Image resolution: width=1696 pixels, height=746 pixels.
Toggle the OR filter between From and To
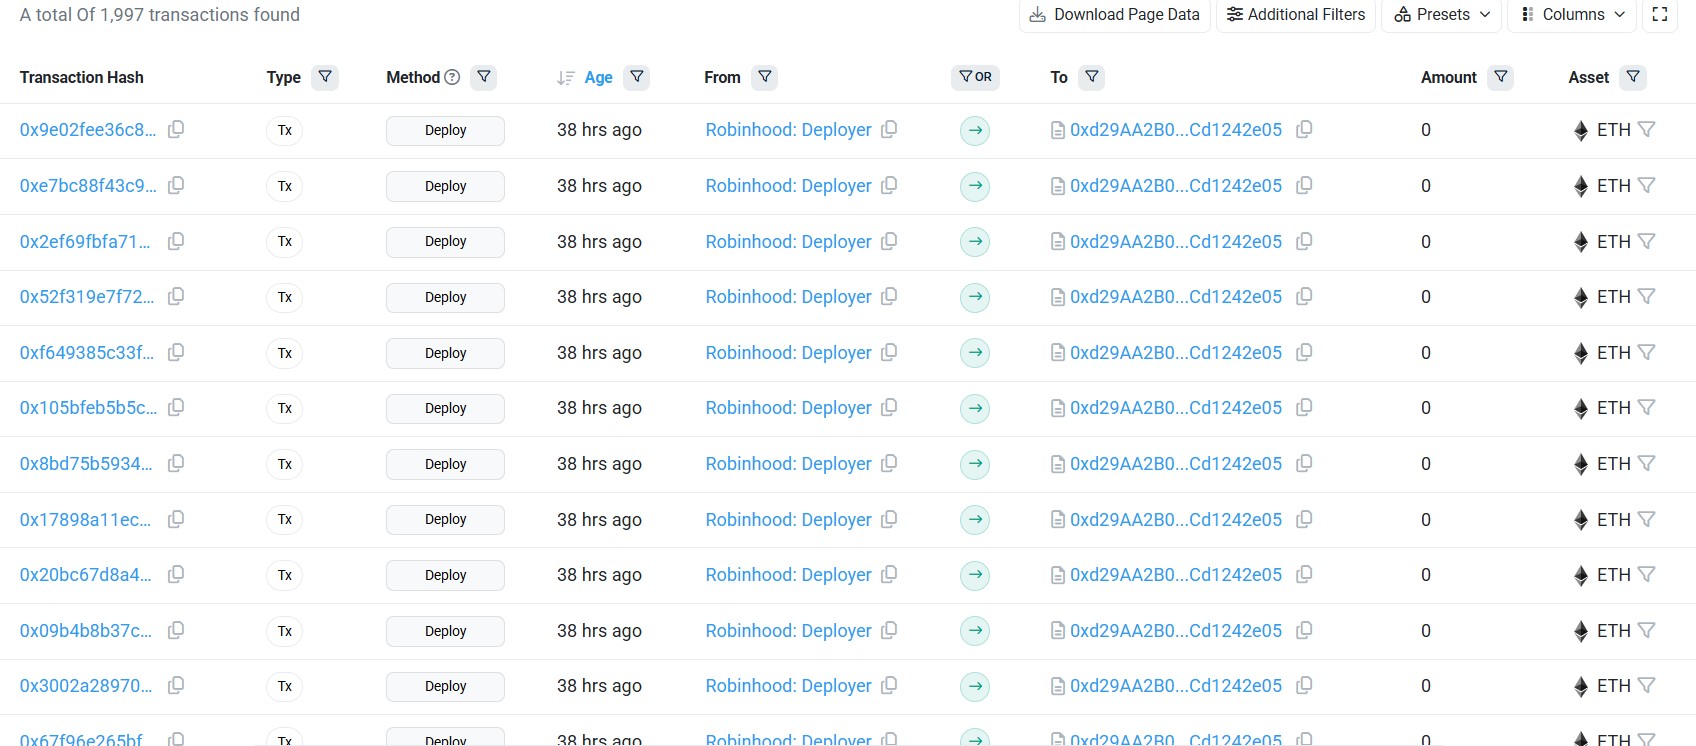[x=975, y=77]
